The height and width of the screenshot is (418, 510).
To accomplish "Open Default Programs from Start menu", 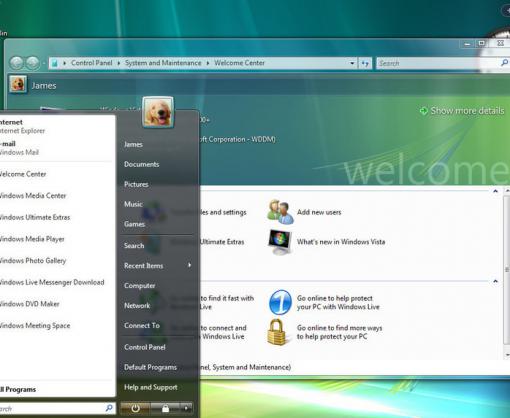I will click(x=150, y=367).
